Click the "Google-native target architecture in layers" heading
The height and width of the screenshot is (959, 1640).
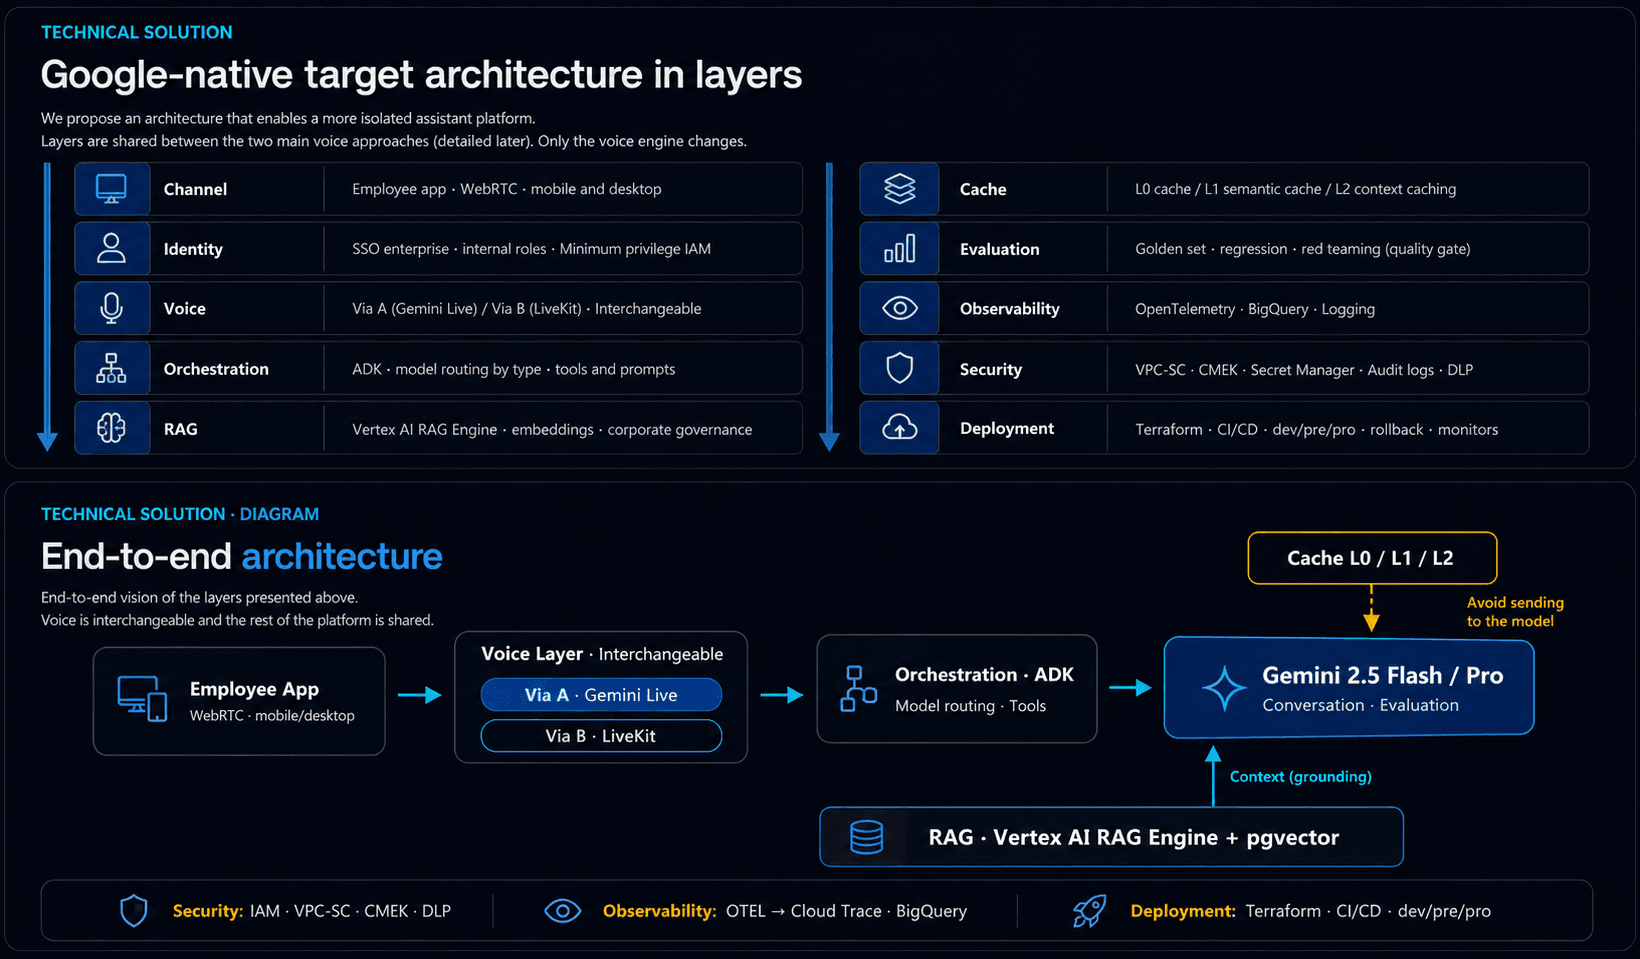[x=421, y=75]
